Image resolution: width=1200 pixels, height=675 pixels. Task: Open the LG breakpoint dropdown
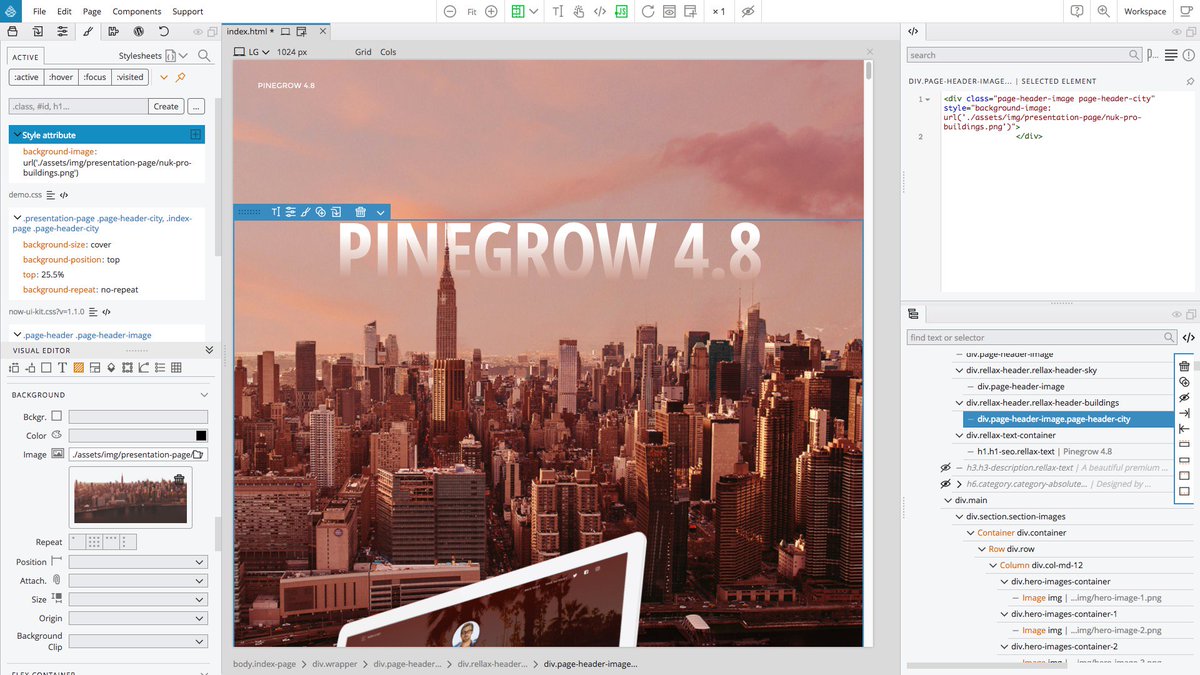254,52
